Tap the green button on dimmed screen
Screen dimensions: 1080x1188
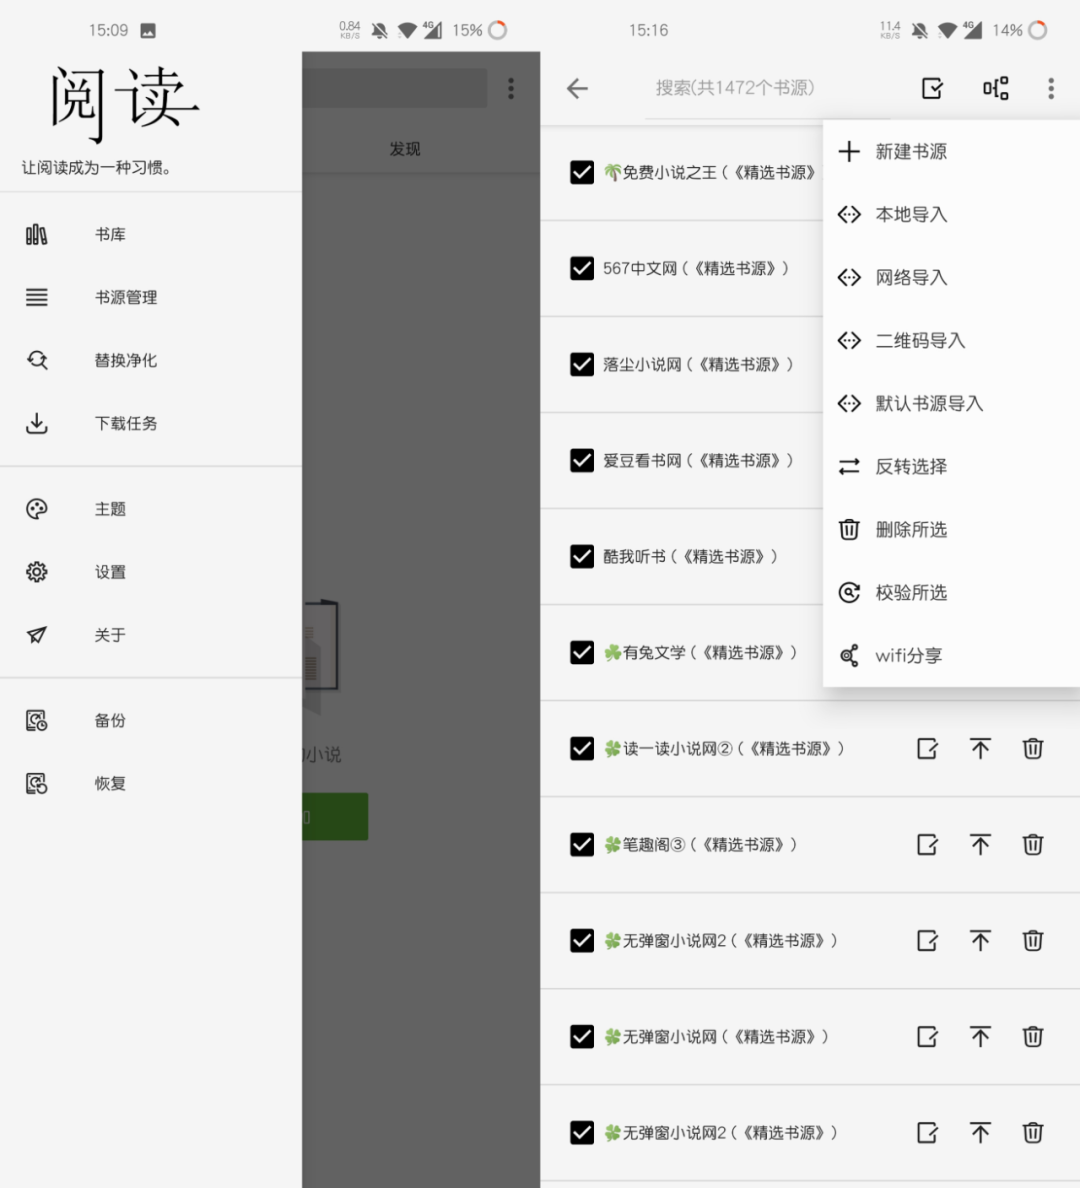335,817
